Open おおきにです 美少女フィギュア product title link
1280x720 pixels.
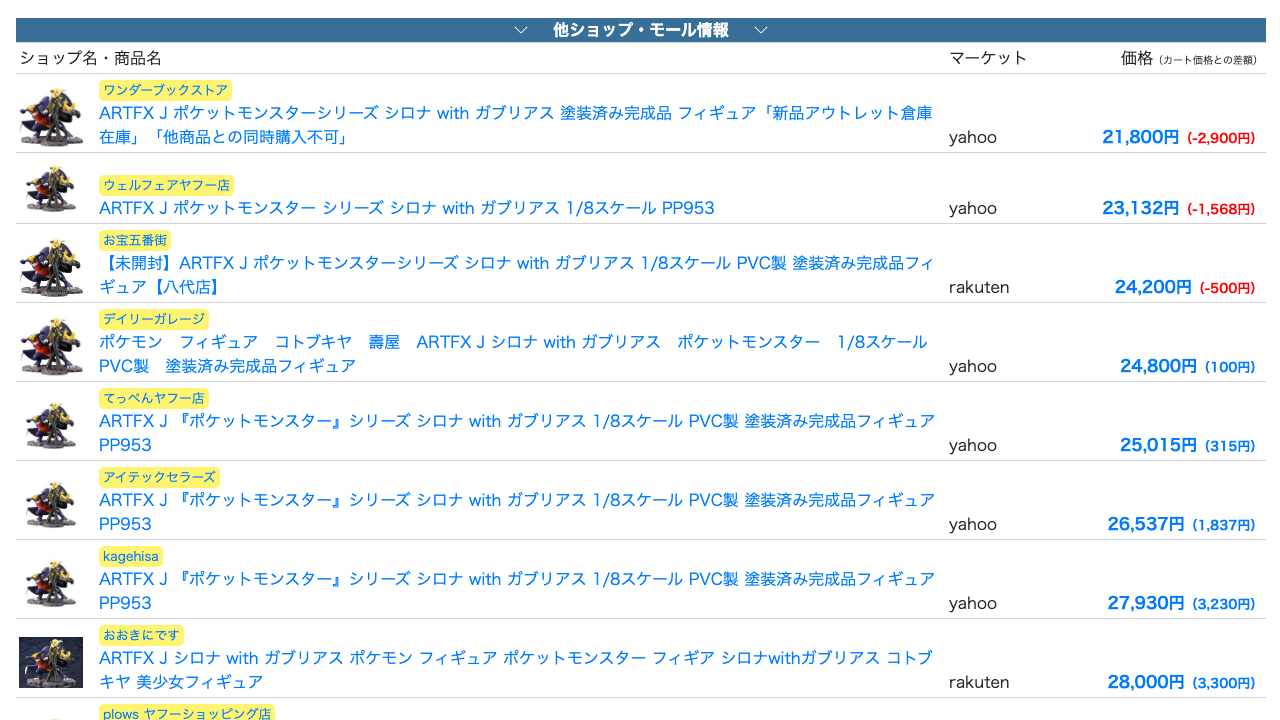[x=516, y=670]
